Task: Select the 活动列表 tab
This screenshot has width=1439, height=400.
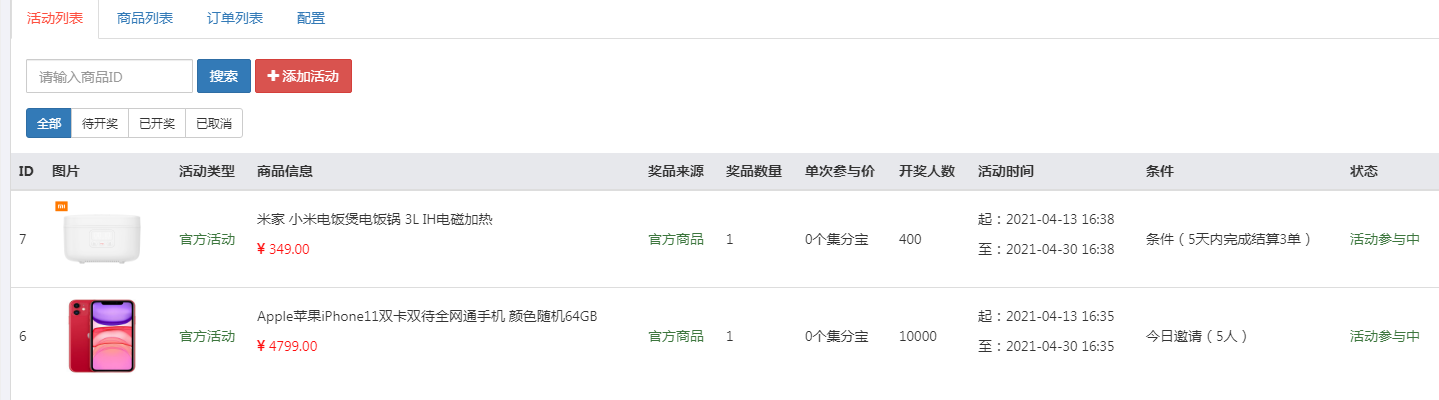Action: coord(55,18)
